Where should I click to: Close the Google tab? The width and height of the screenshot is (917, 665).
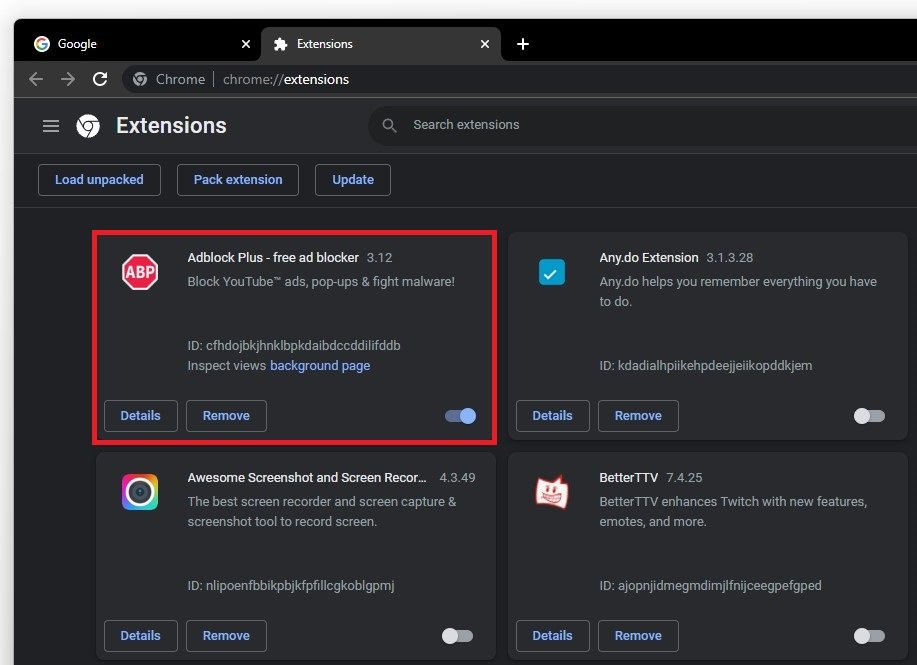[246, 44]
